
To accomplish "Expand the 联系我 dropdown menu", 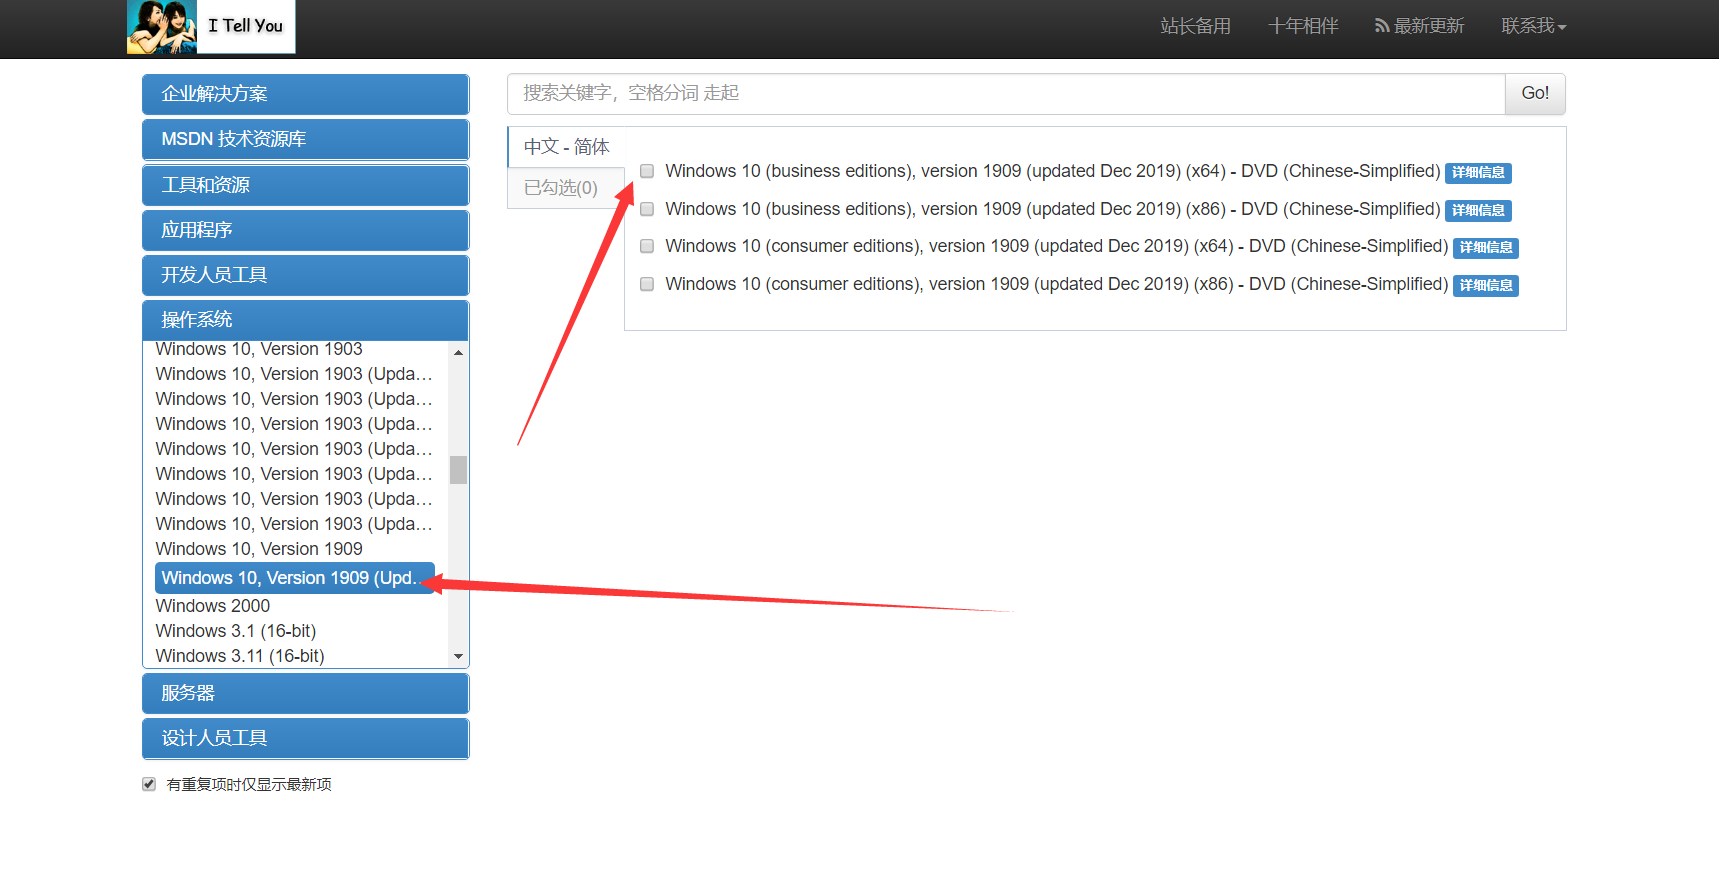I will click(1533, 26).
